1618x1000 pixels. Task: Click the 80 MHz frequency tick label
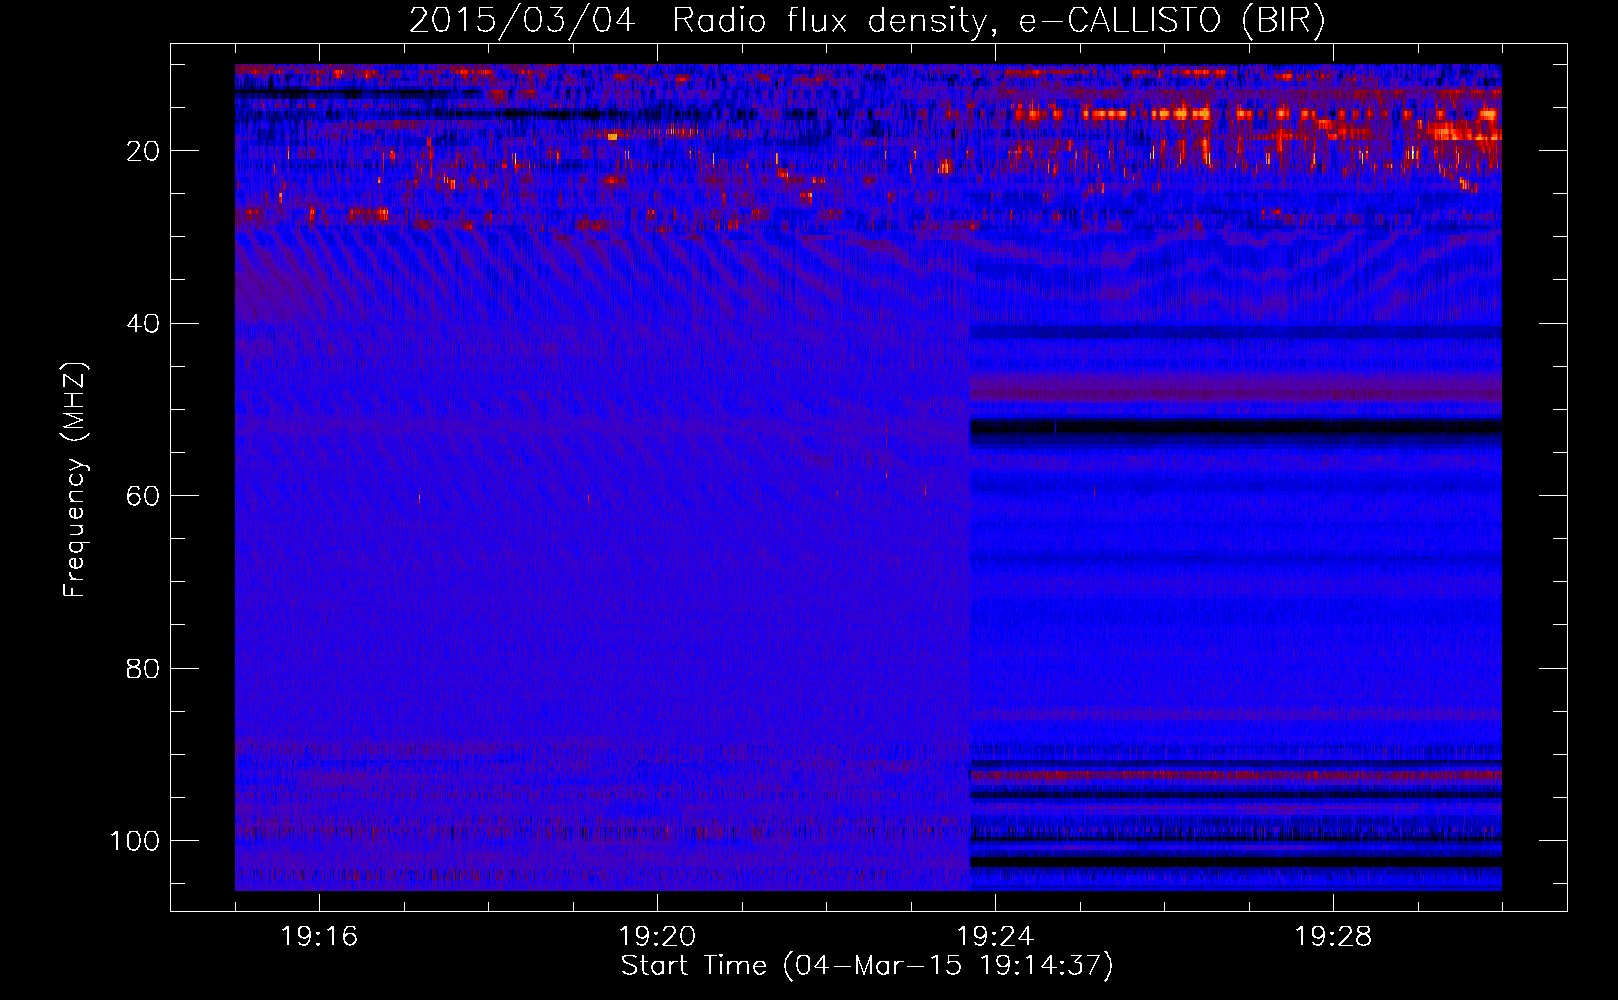pos(143,668)
